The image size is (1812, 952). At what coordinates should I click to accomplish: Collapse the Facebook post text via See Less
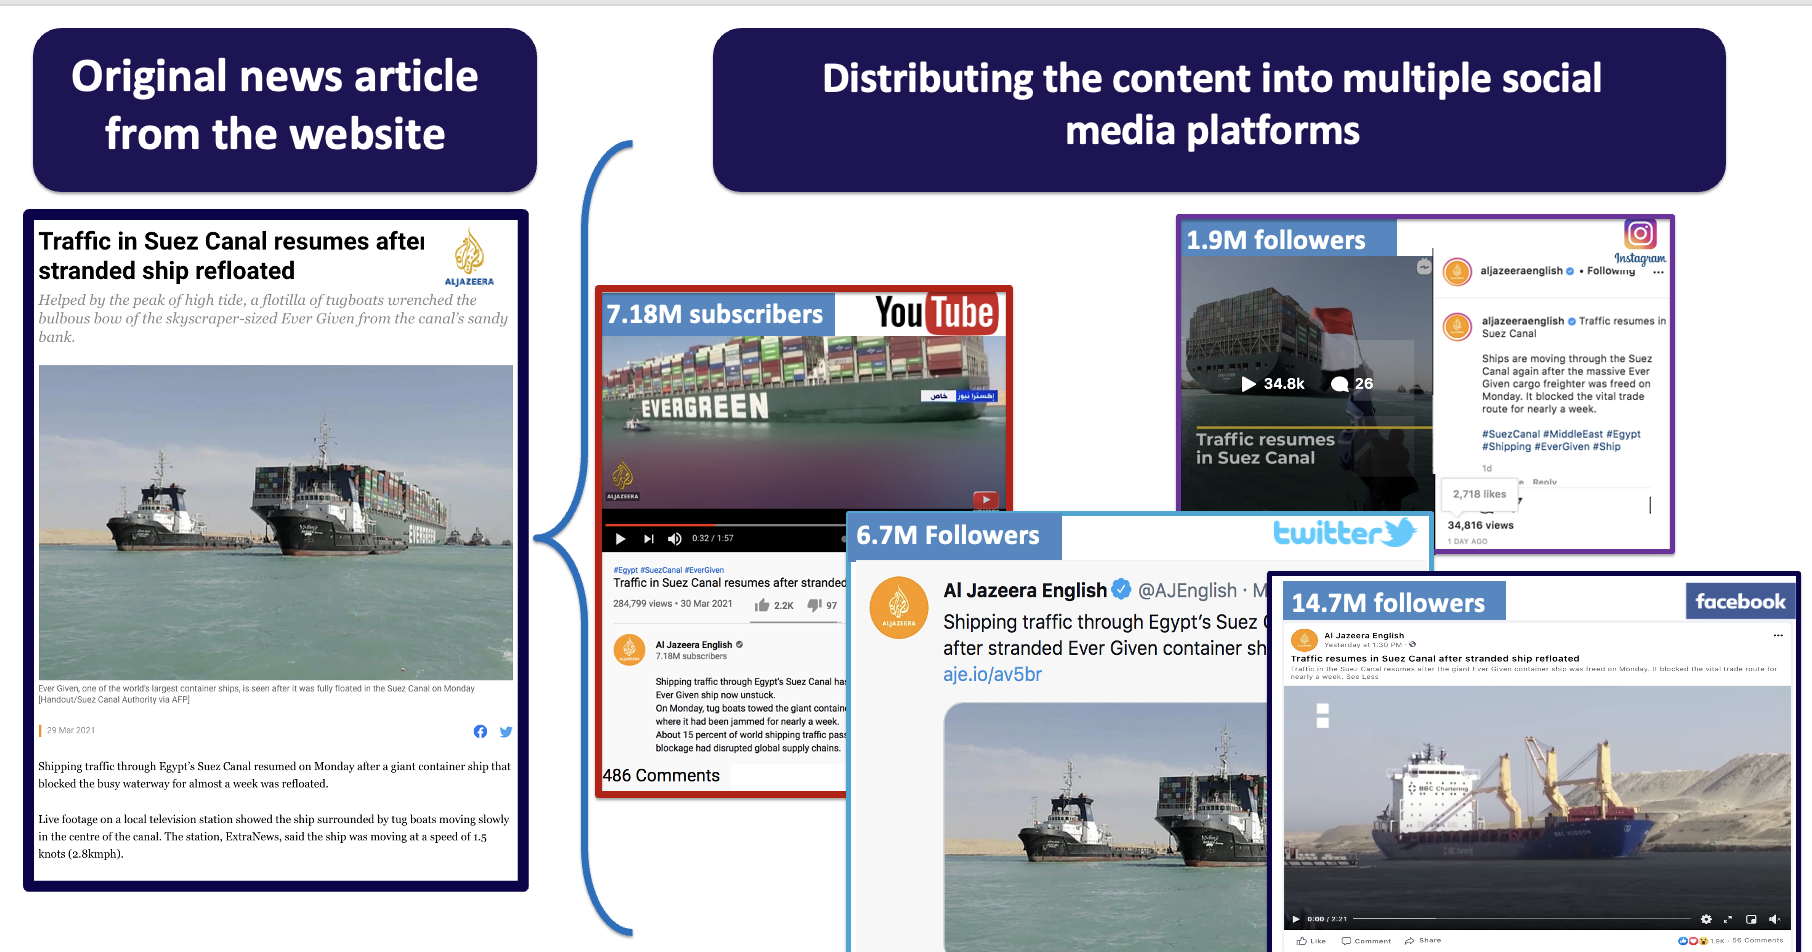(1362, 677)
